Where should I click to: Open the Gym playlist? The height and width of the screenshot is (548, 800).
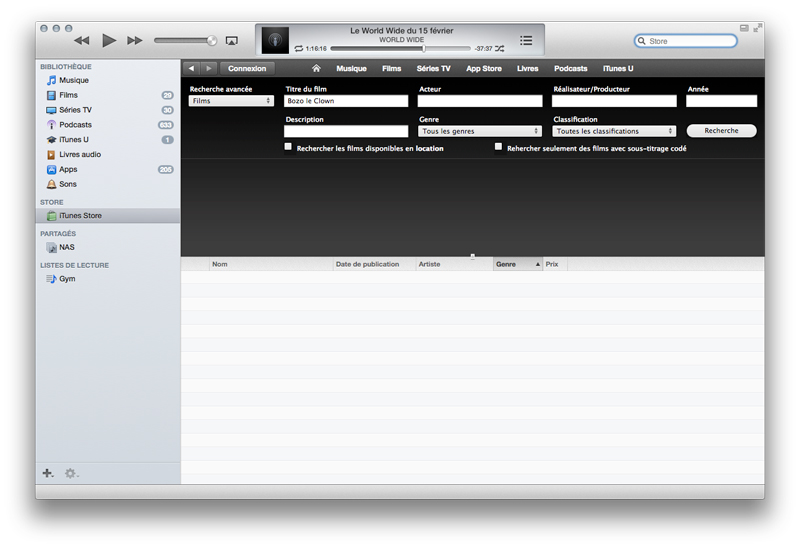[x=108, y=279]
